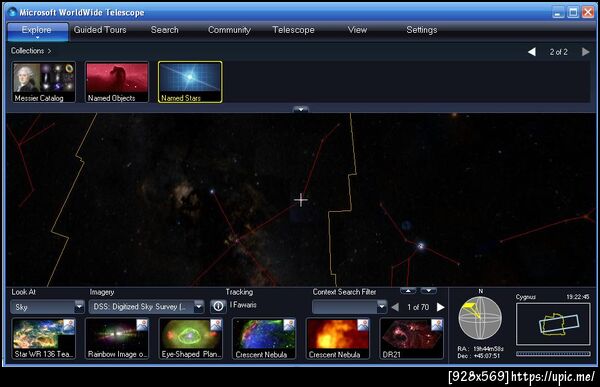The width and height of the screenshot is (600, 387).
Task: Minimize the WorldWide Telescope window
Action: [558, 12]
